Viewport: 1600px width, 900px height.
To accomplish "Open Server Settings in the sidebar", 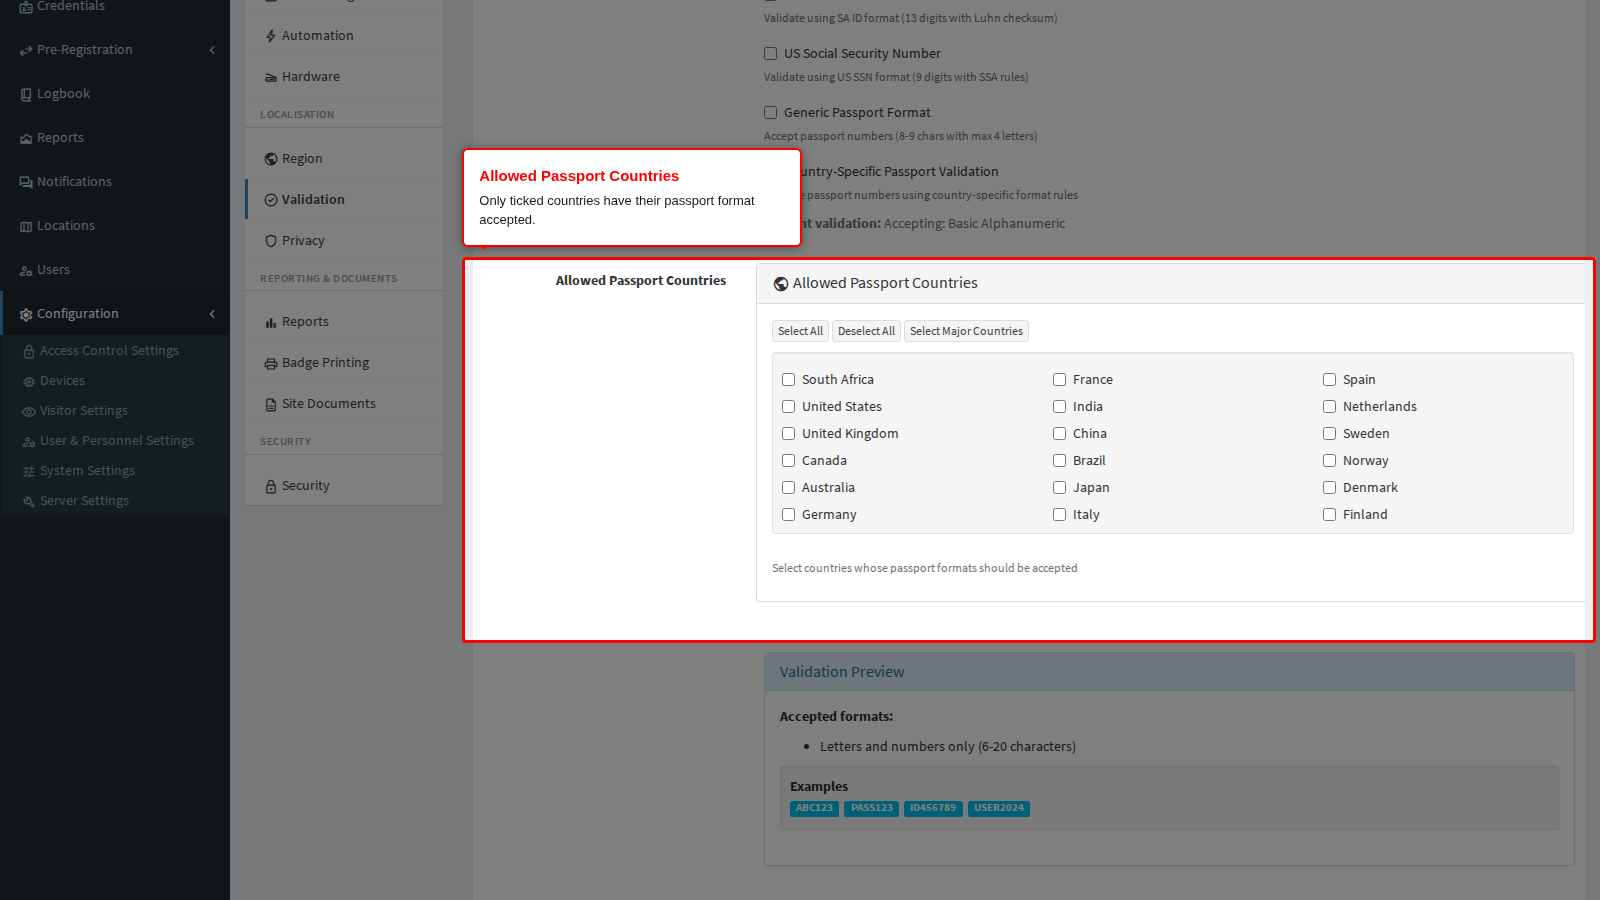I will click(x=84, y=501).
